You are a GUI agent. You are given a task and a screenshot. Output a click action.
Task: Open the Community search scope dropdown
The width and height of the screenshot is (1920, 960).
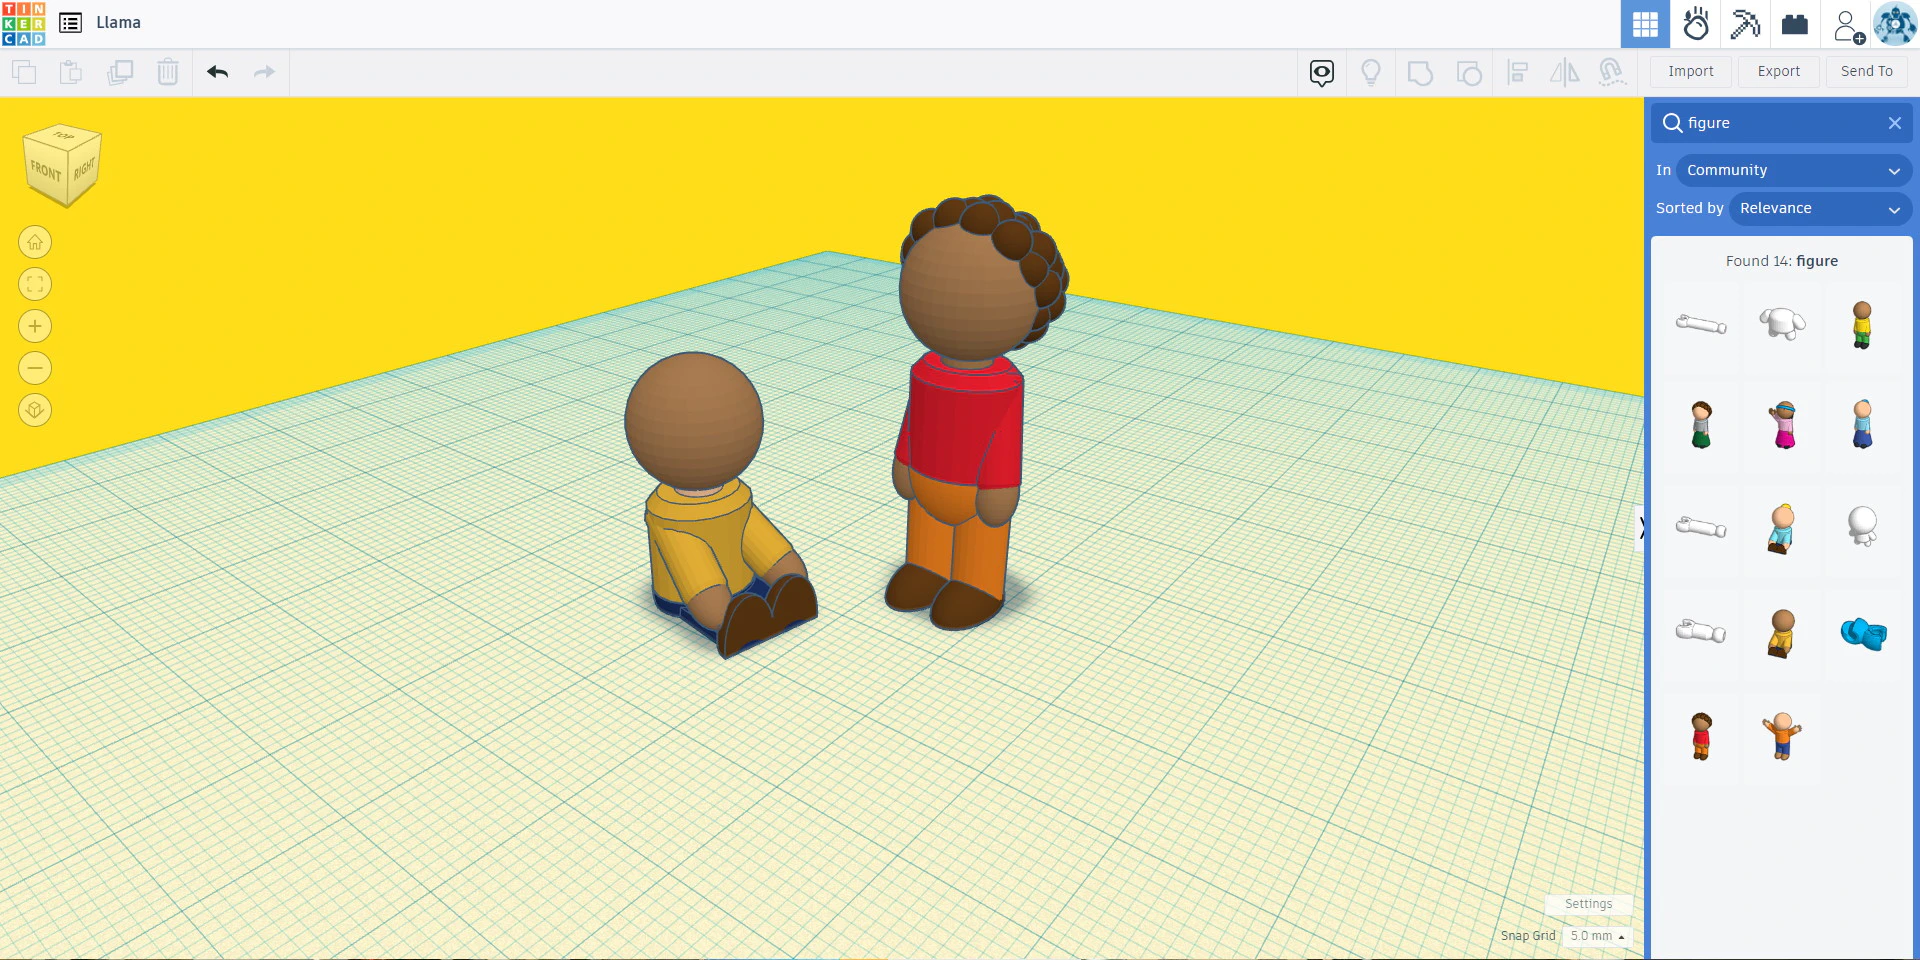(1793, 170)
